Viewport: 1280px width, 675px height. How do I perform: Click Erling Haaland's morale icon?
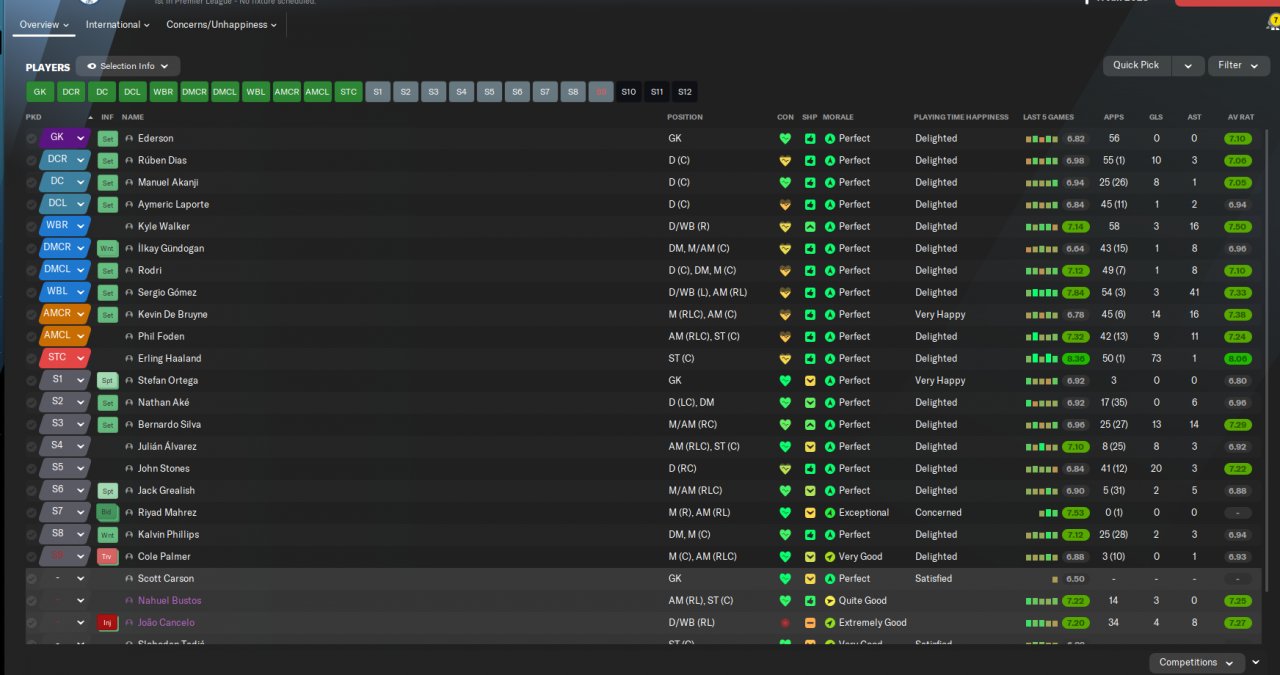[829, 358]
